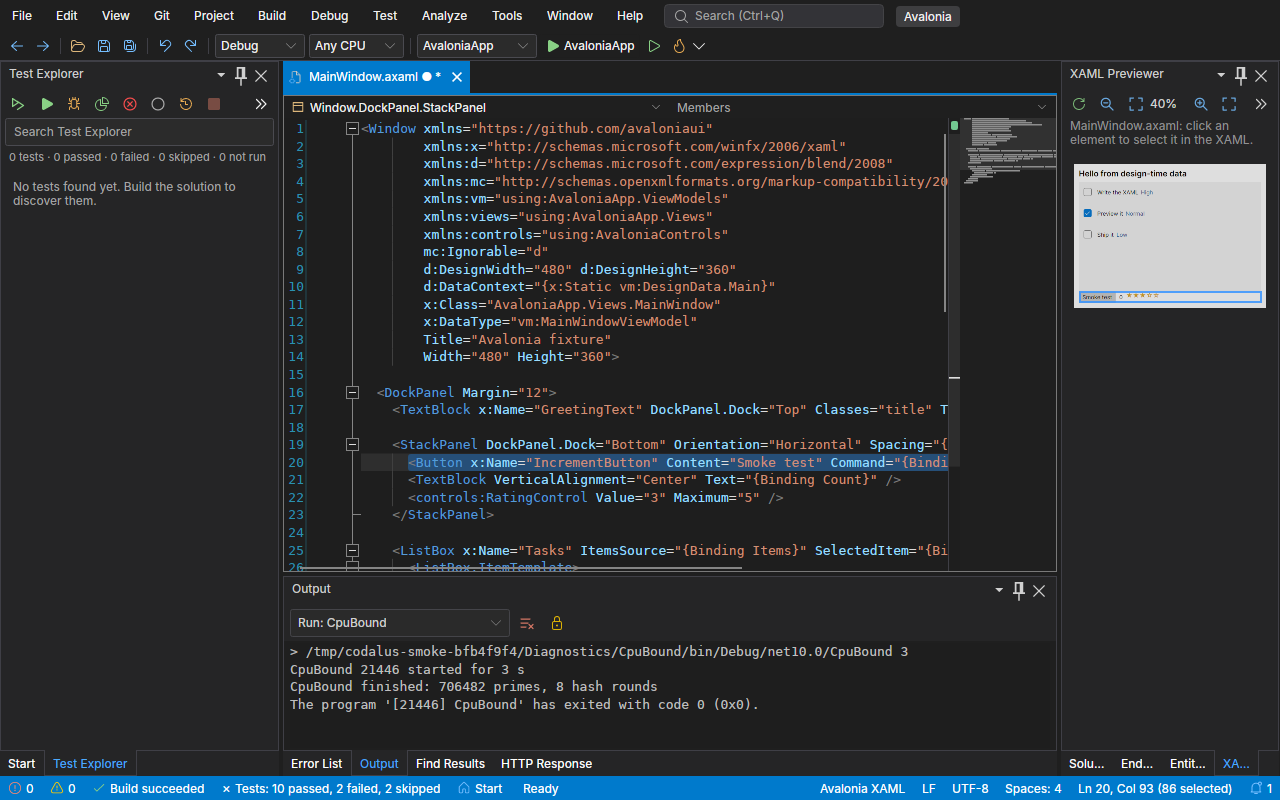
Task: Collapse the Window element on line 1
Action: tap(352, 129)
